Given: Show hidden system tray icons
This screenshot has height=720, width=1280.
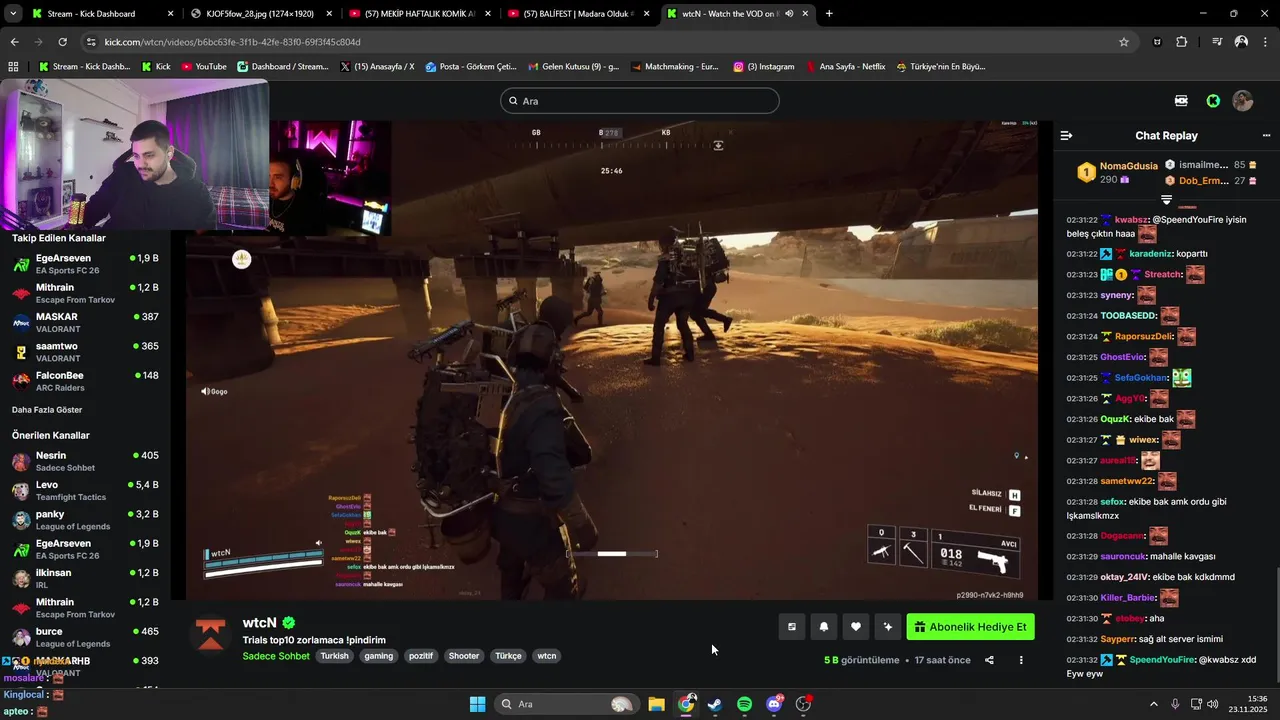Looking at the screenshot, I should pyautogui.click(x=1153, y=704).
